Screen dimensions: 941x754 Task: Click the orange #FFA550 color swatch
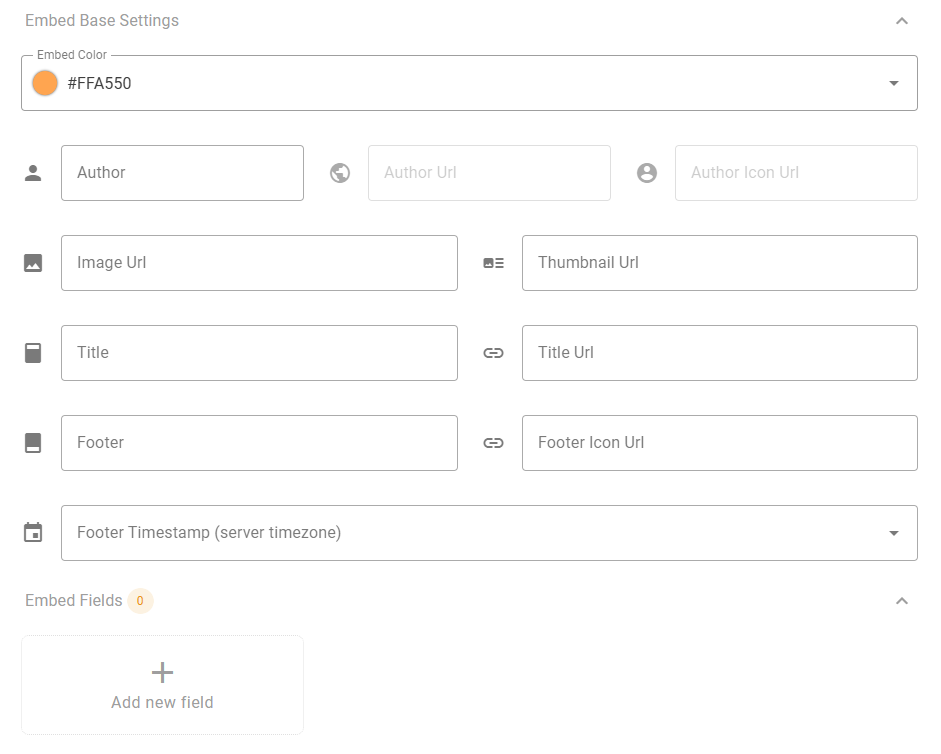[x=45, y=83]
